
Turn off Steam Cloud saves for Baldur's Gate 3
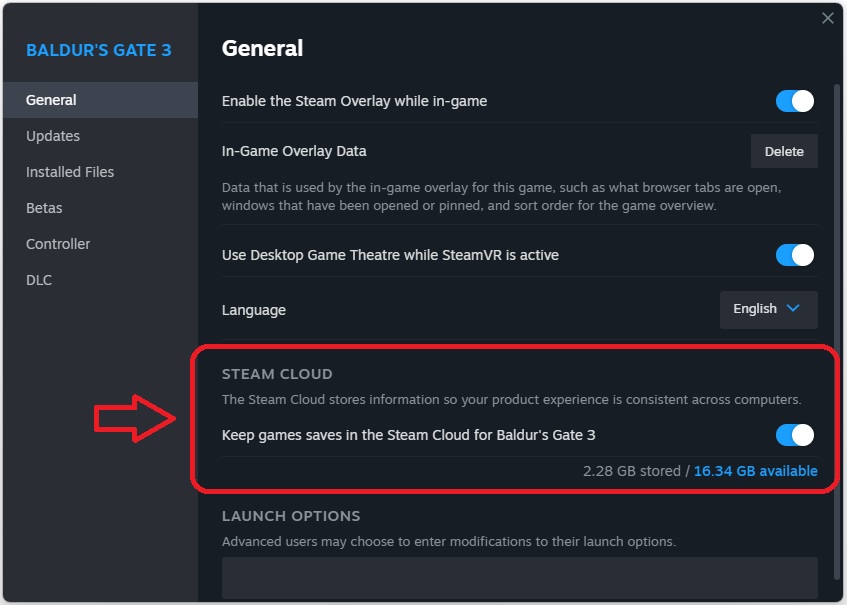coord(795,435)
